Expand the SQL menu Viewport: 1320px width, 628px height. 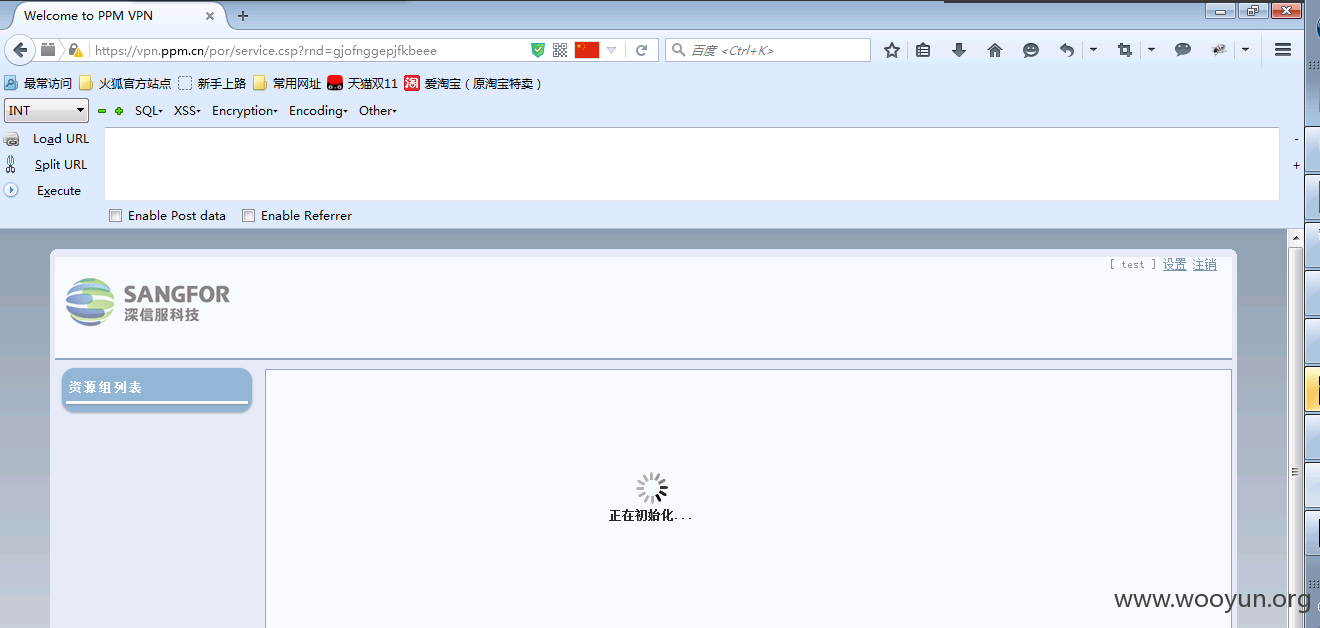point(149,111)
